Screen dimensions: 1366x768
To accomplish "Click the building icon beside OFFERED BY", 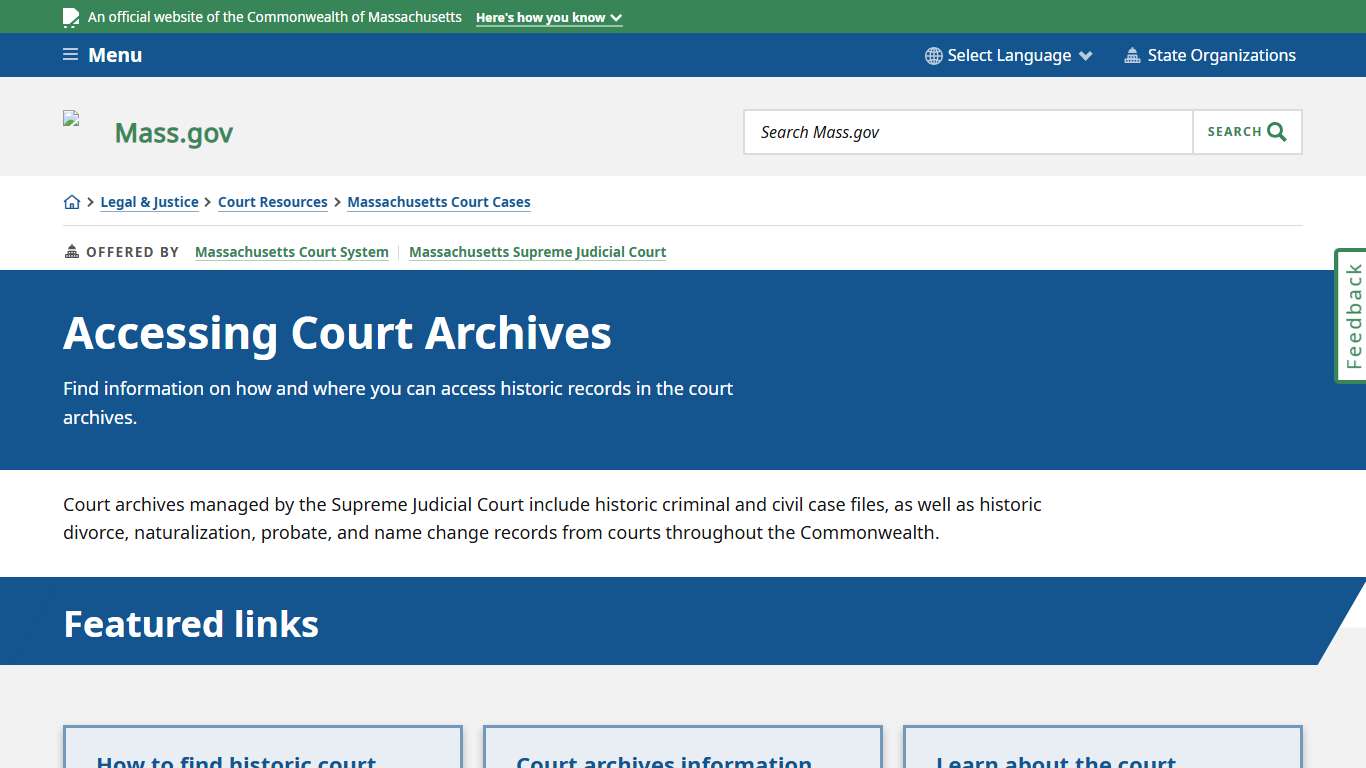I will point(69,251).
